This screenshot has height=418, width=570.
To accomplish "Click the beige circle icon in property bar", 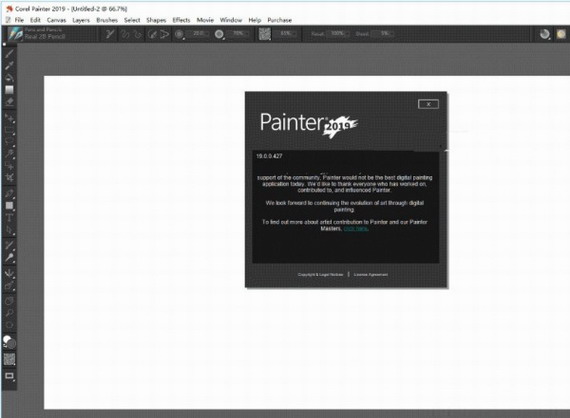I will coord(561,34).
